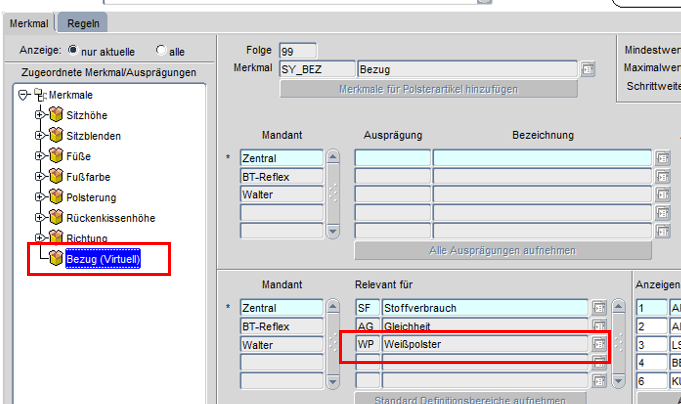Viewport: 681px width, 404px height.
Task: Click list icon next to Stoffverbrauch row
Action: [x=600, y=307]
